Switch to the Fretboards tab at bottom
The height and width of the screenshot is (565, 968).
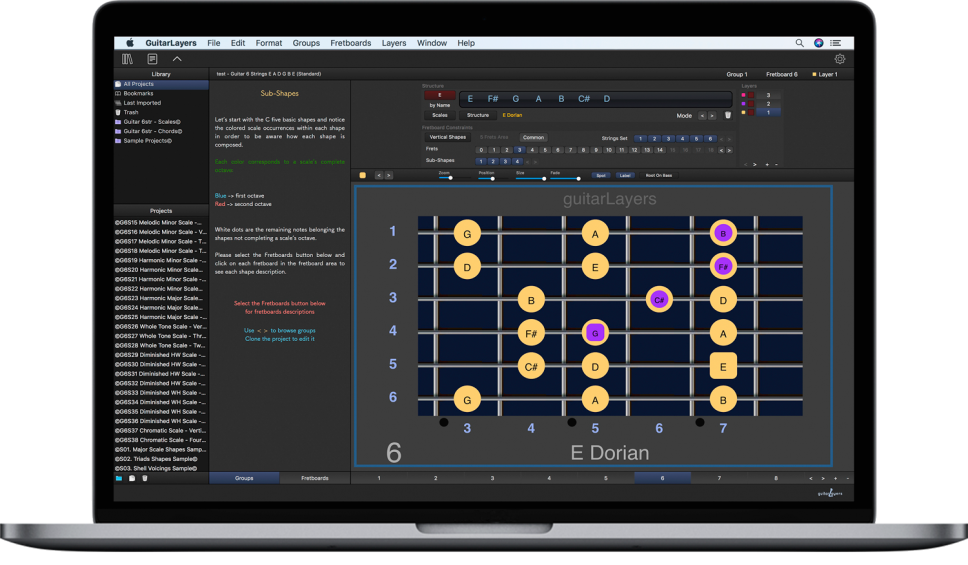tap(315, 478)
